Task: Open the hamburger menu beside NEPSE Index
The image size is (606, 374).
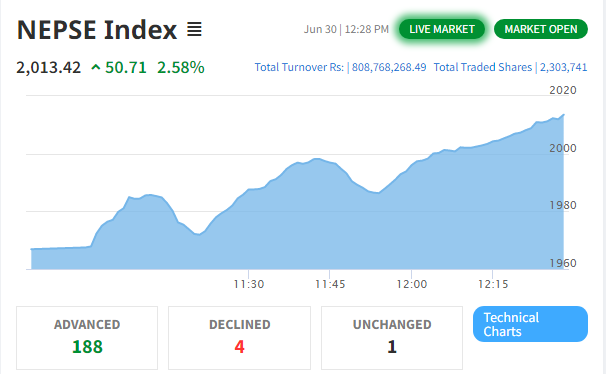Action: (194, 29)
